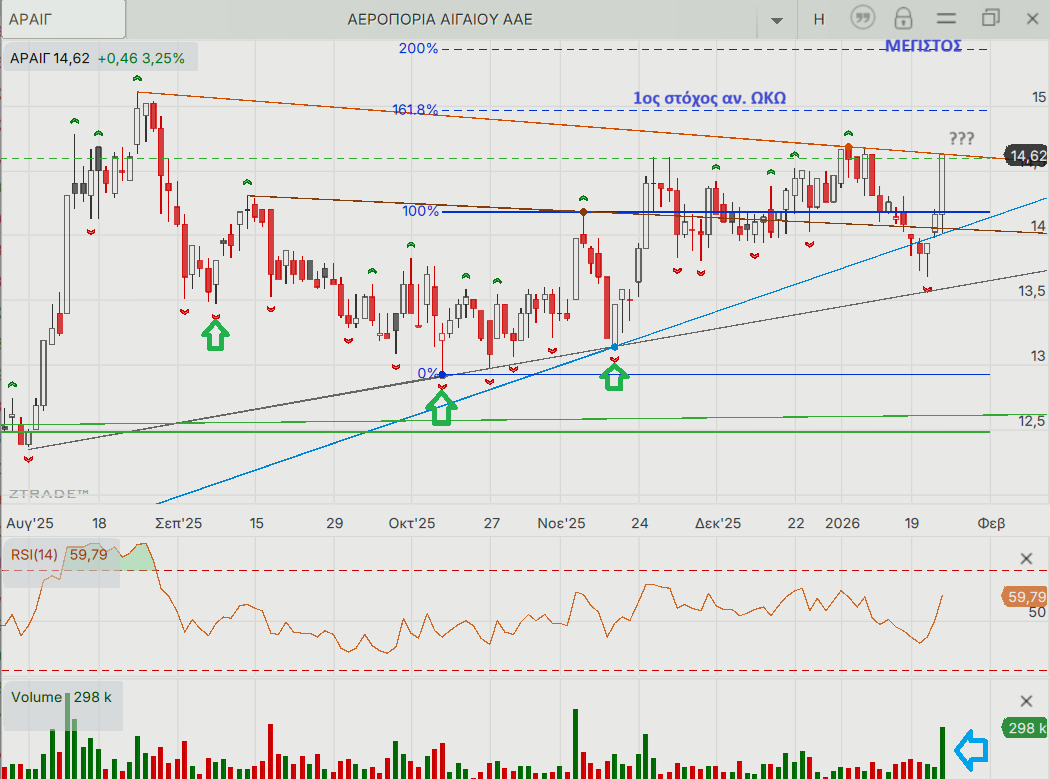Click the quote bubble comments icon
The height and width of the screenshot is (779, 1050).
[863, 18]
